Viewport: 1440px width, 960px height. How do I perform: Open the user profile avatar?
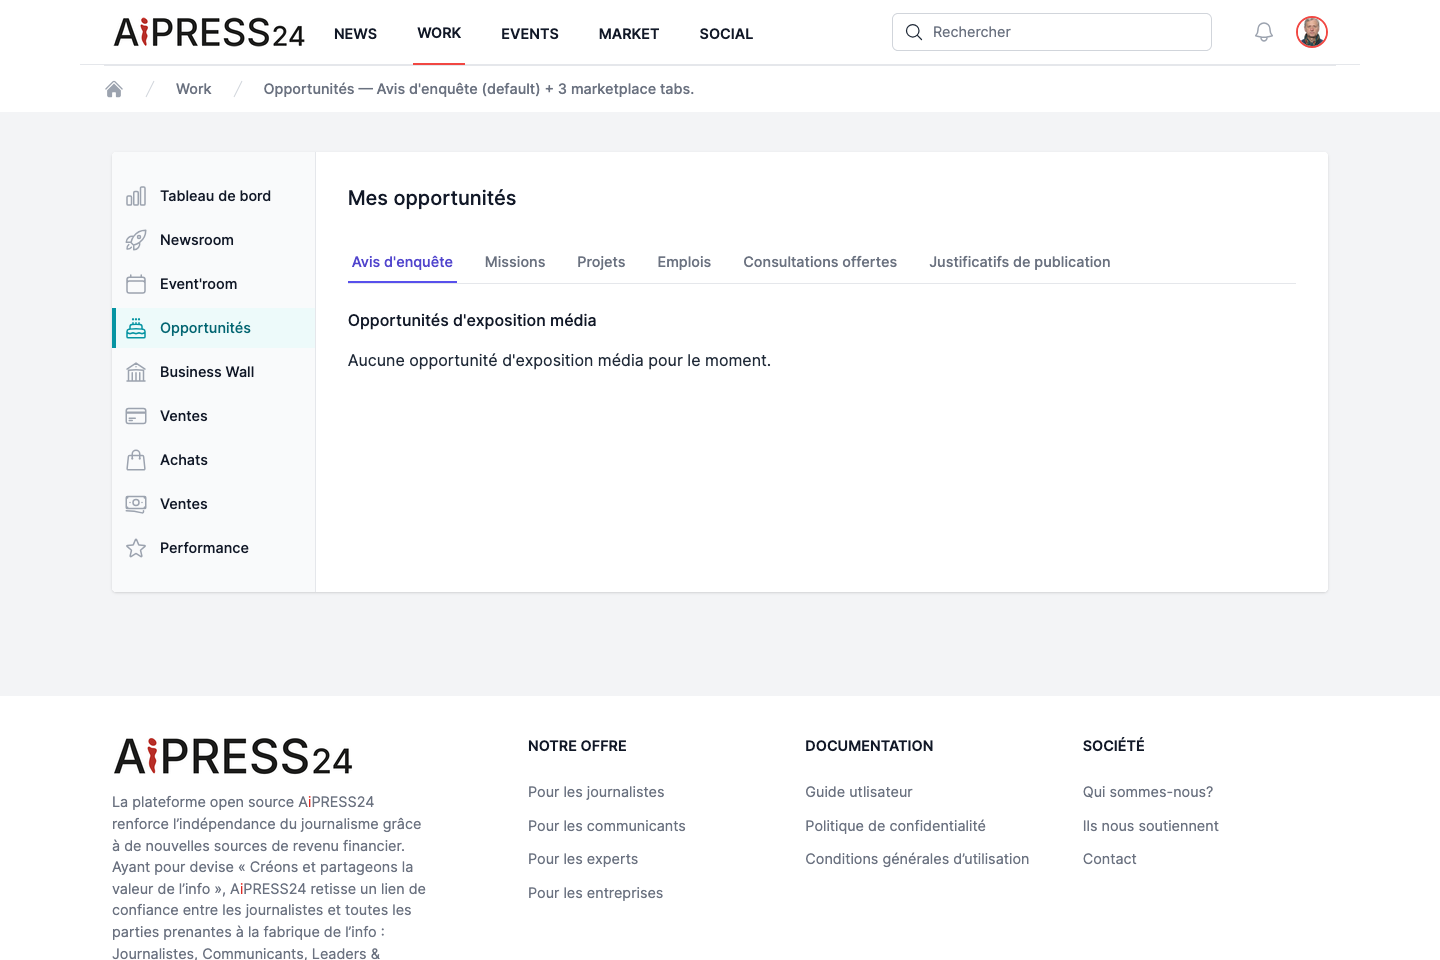pyautogui.click(x=1312, y=32)
